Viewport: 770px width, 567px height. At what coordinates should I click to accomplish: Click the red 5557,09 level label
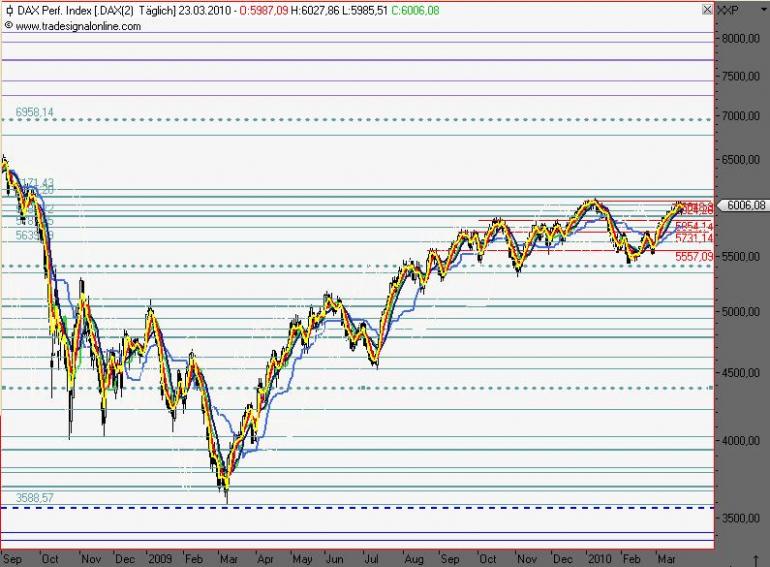click(x=694, y=257)
